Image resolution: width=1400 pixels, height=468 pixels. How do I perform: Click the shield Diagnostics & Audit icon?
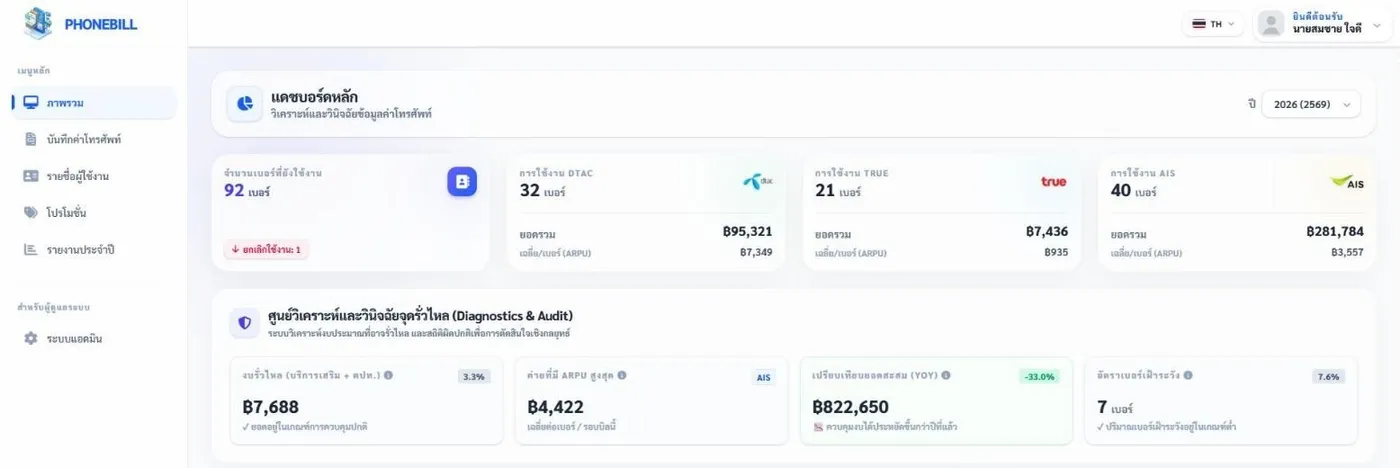[245, 323]
